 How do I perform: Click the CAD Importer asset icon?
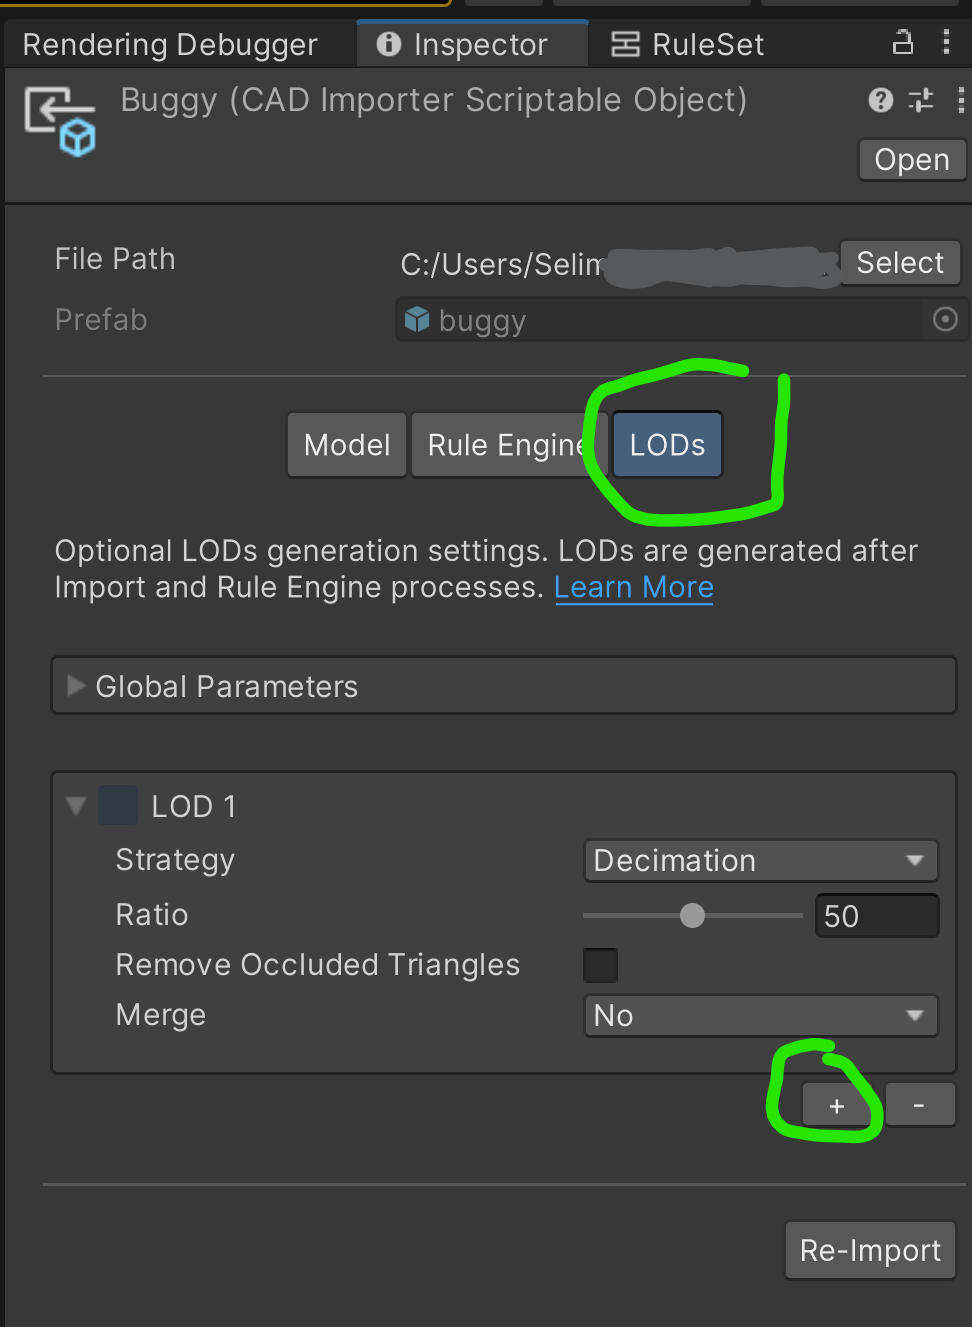click(60, 122)
